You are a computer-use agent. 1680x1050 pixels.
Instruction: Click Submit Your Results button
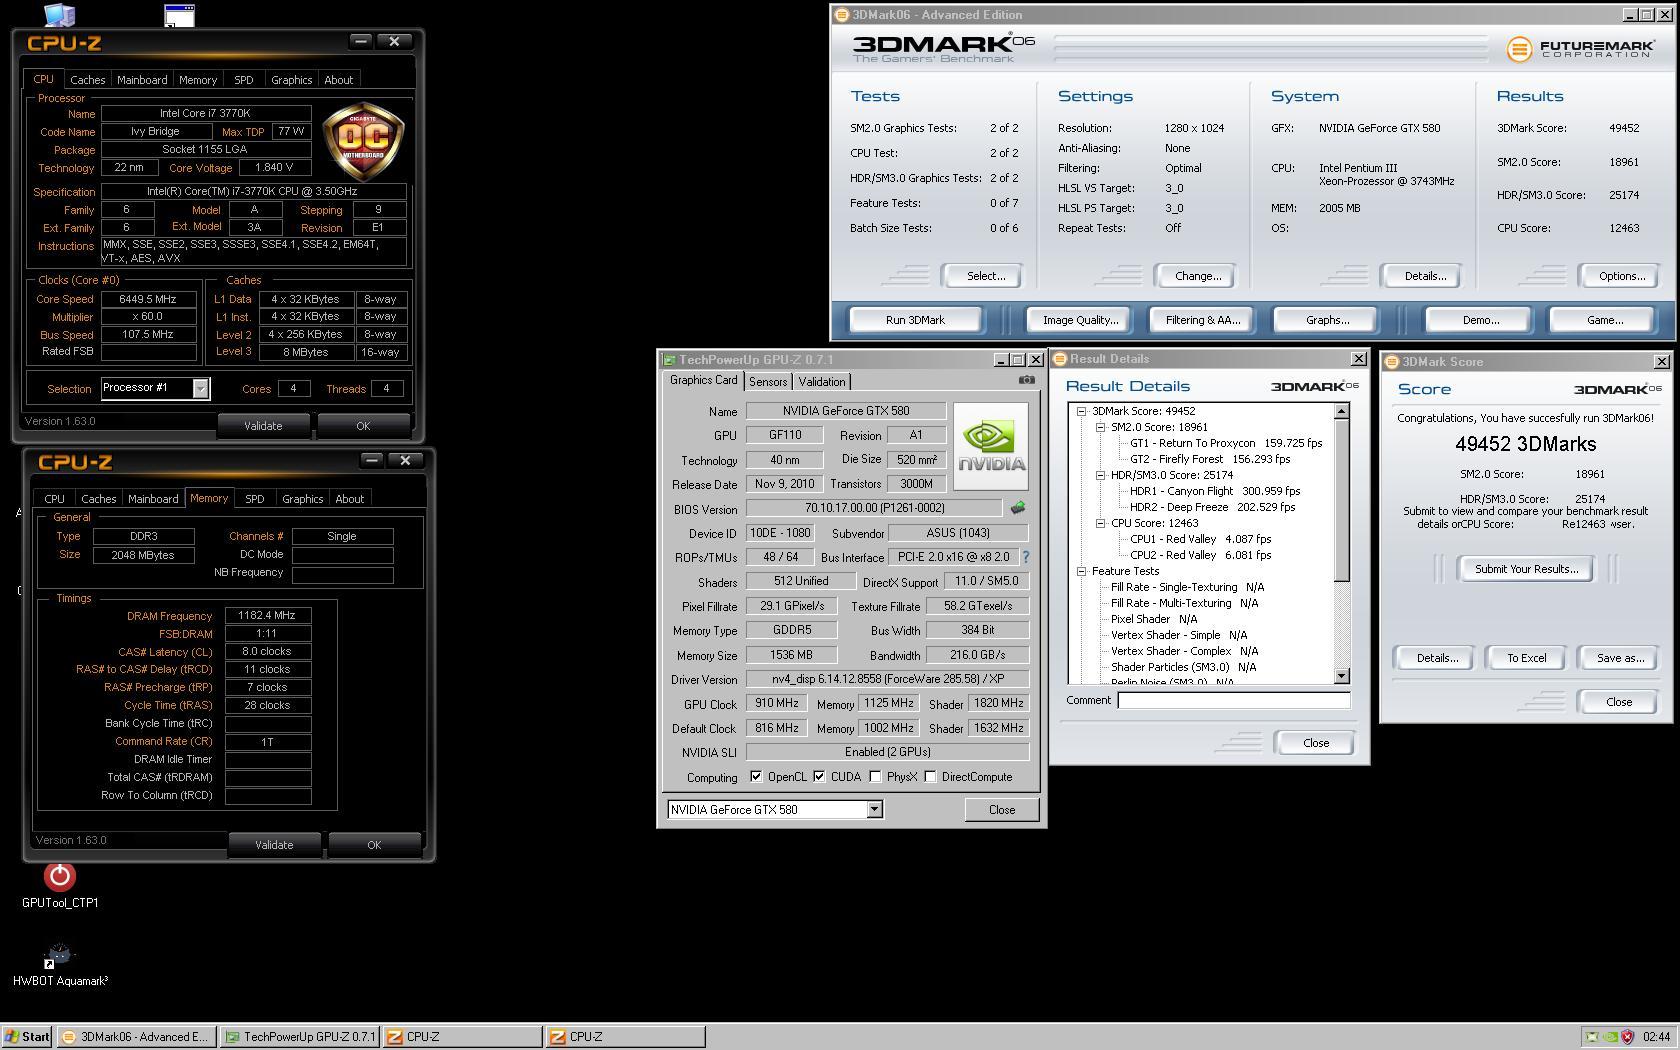point(1526,569)
